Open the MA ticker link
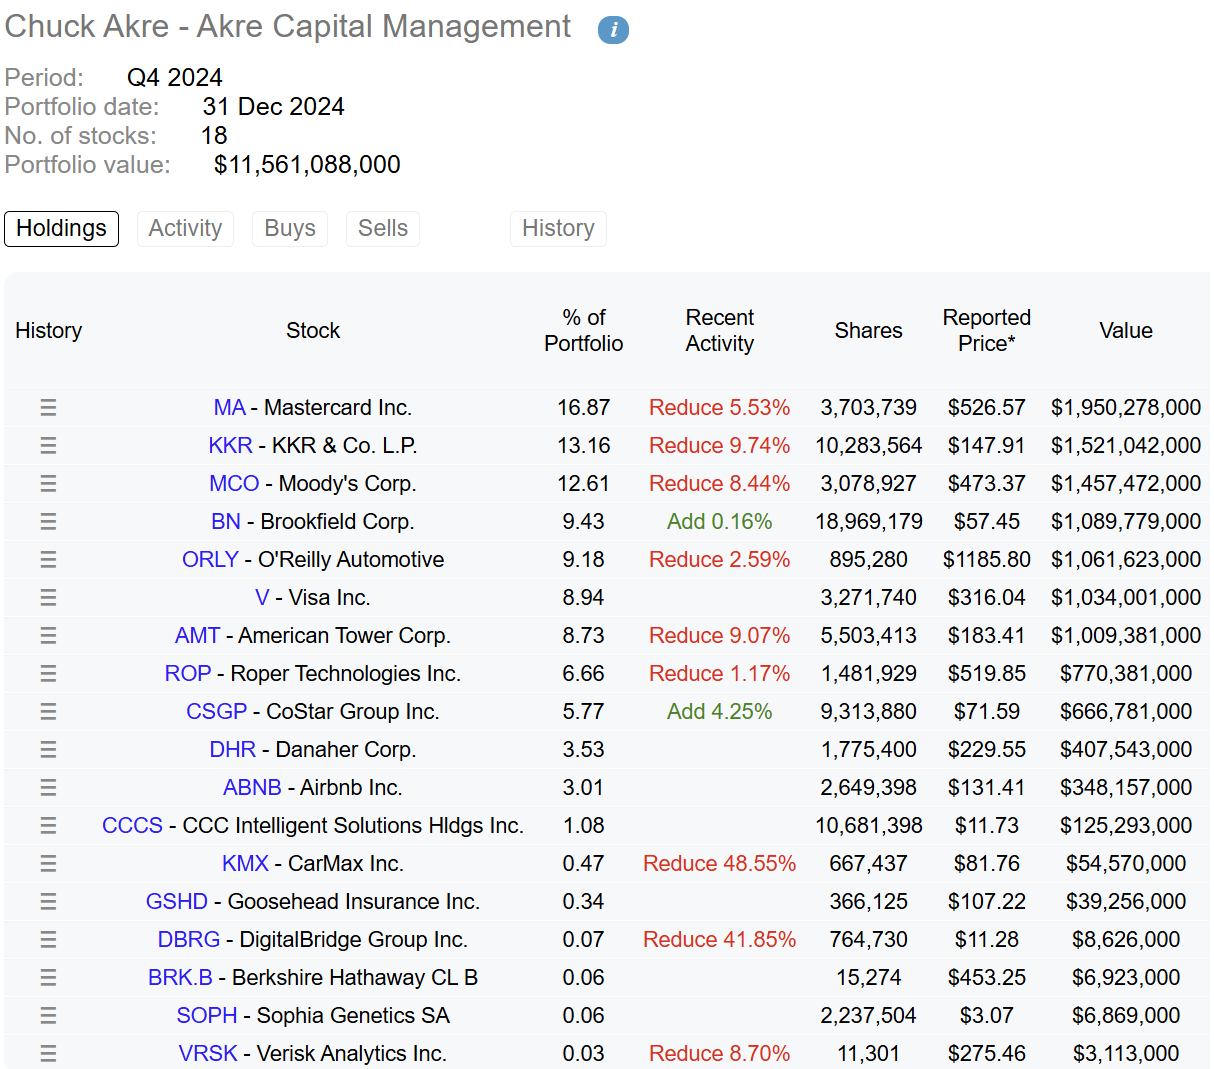The width and height of the screenshot is (1214, 1069). coord(229,407)
